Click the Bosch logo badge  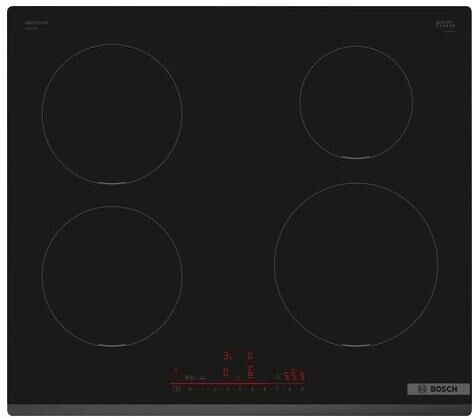438,389
